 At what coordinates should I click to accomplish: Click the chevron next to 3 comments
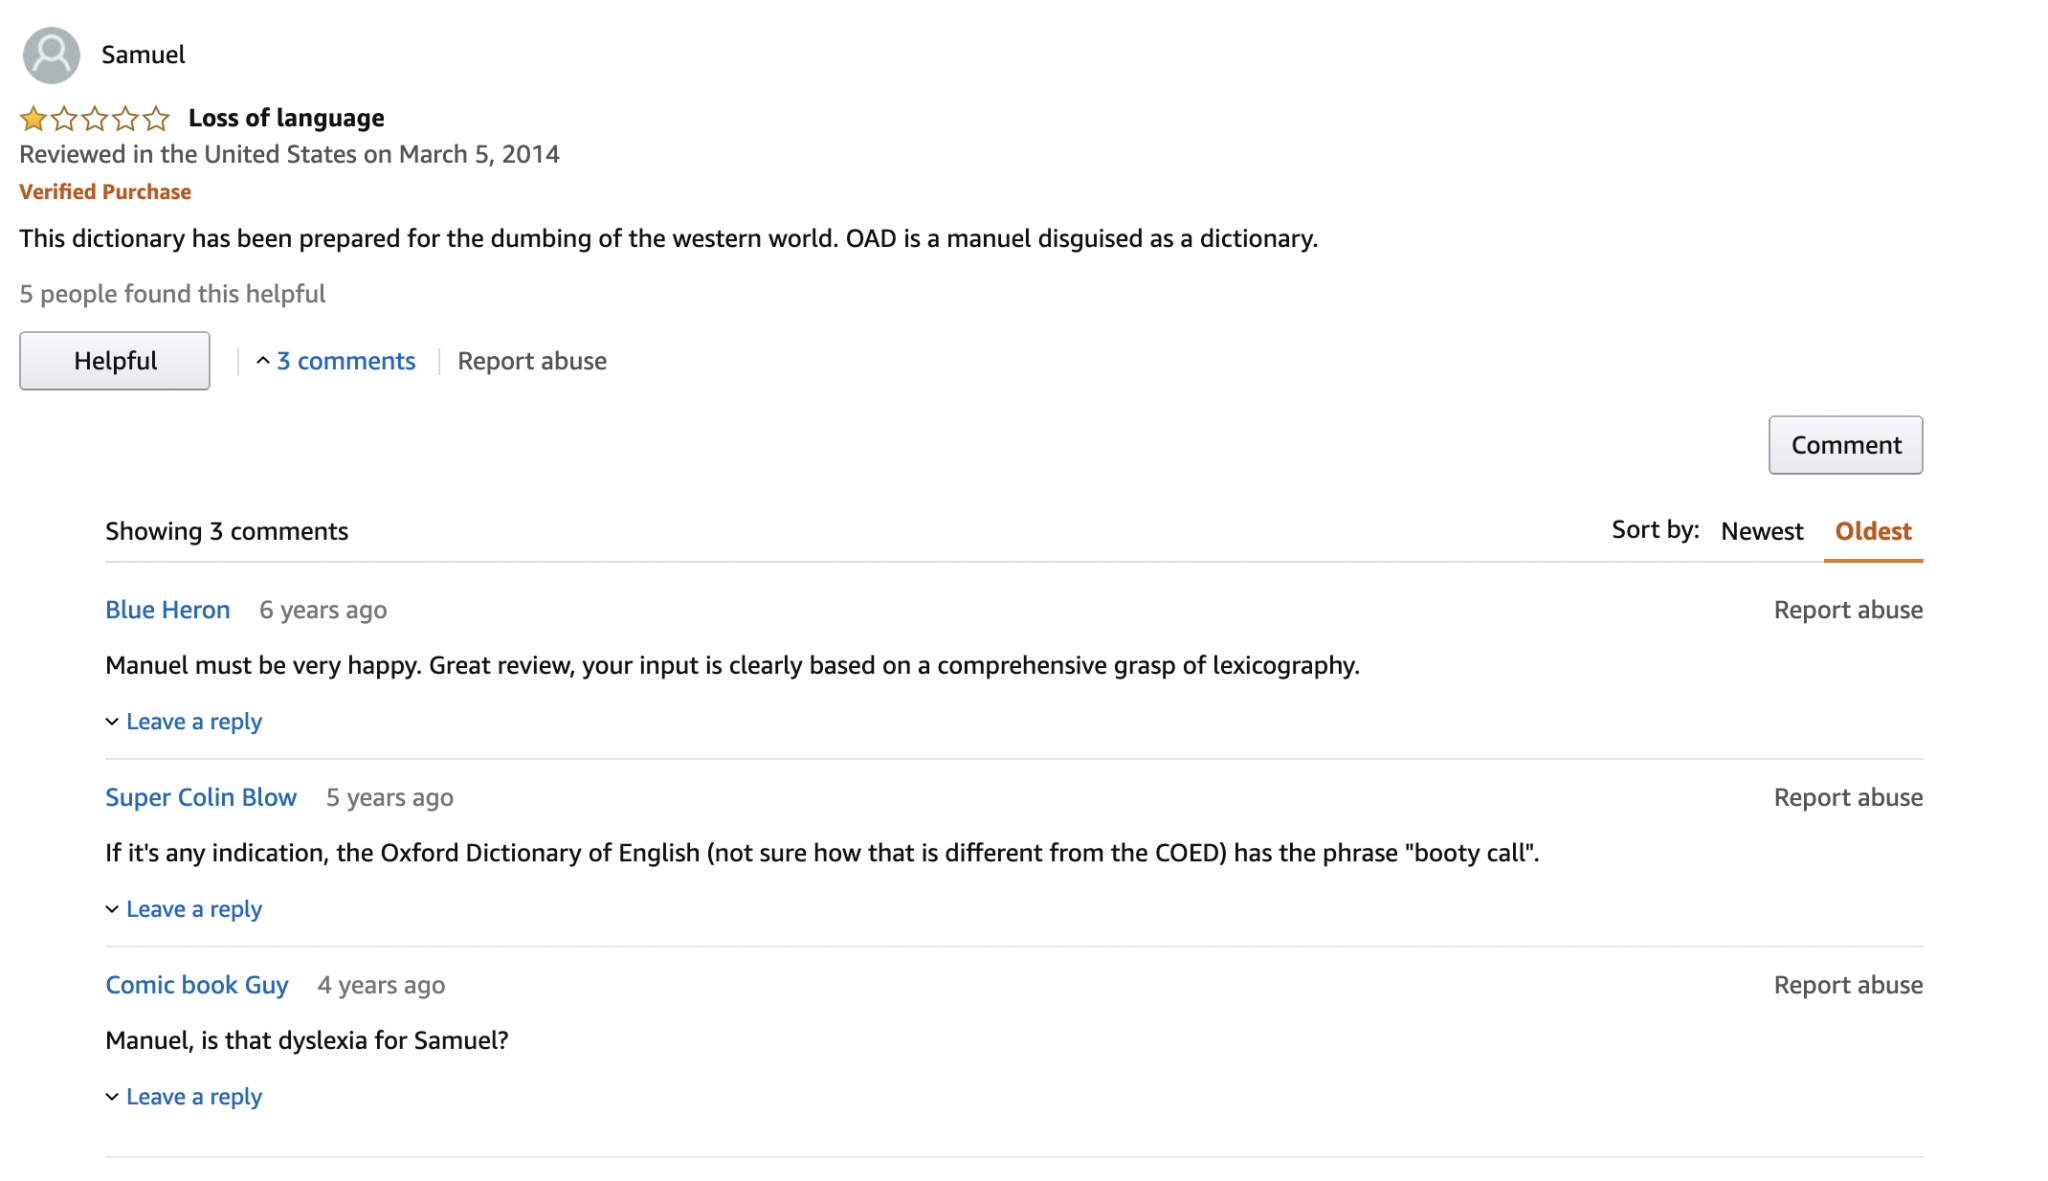[x=264, y=360]
